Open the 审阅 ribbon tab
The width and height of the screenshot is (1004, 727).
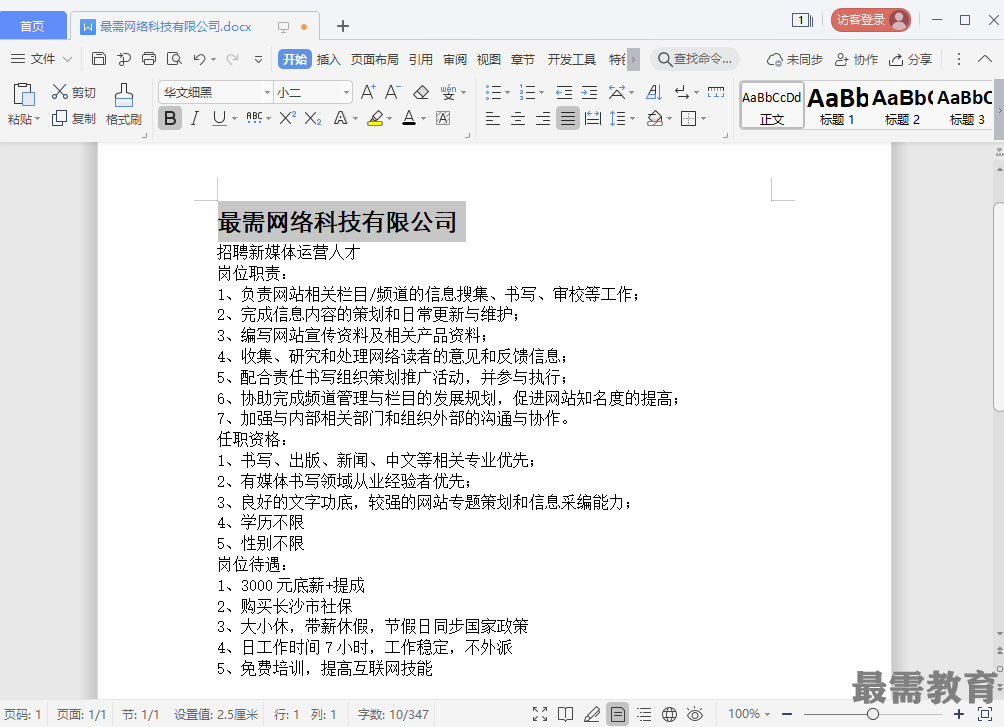(x=455, y=59)
